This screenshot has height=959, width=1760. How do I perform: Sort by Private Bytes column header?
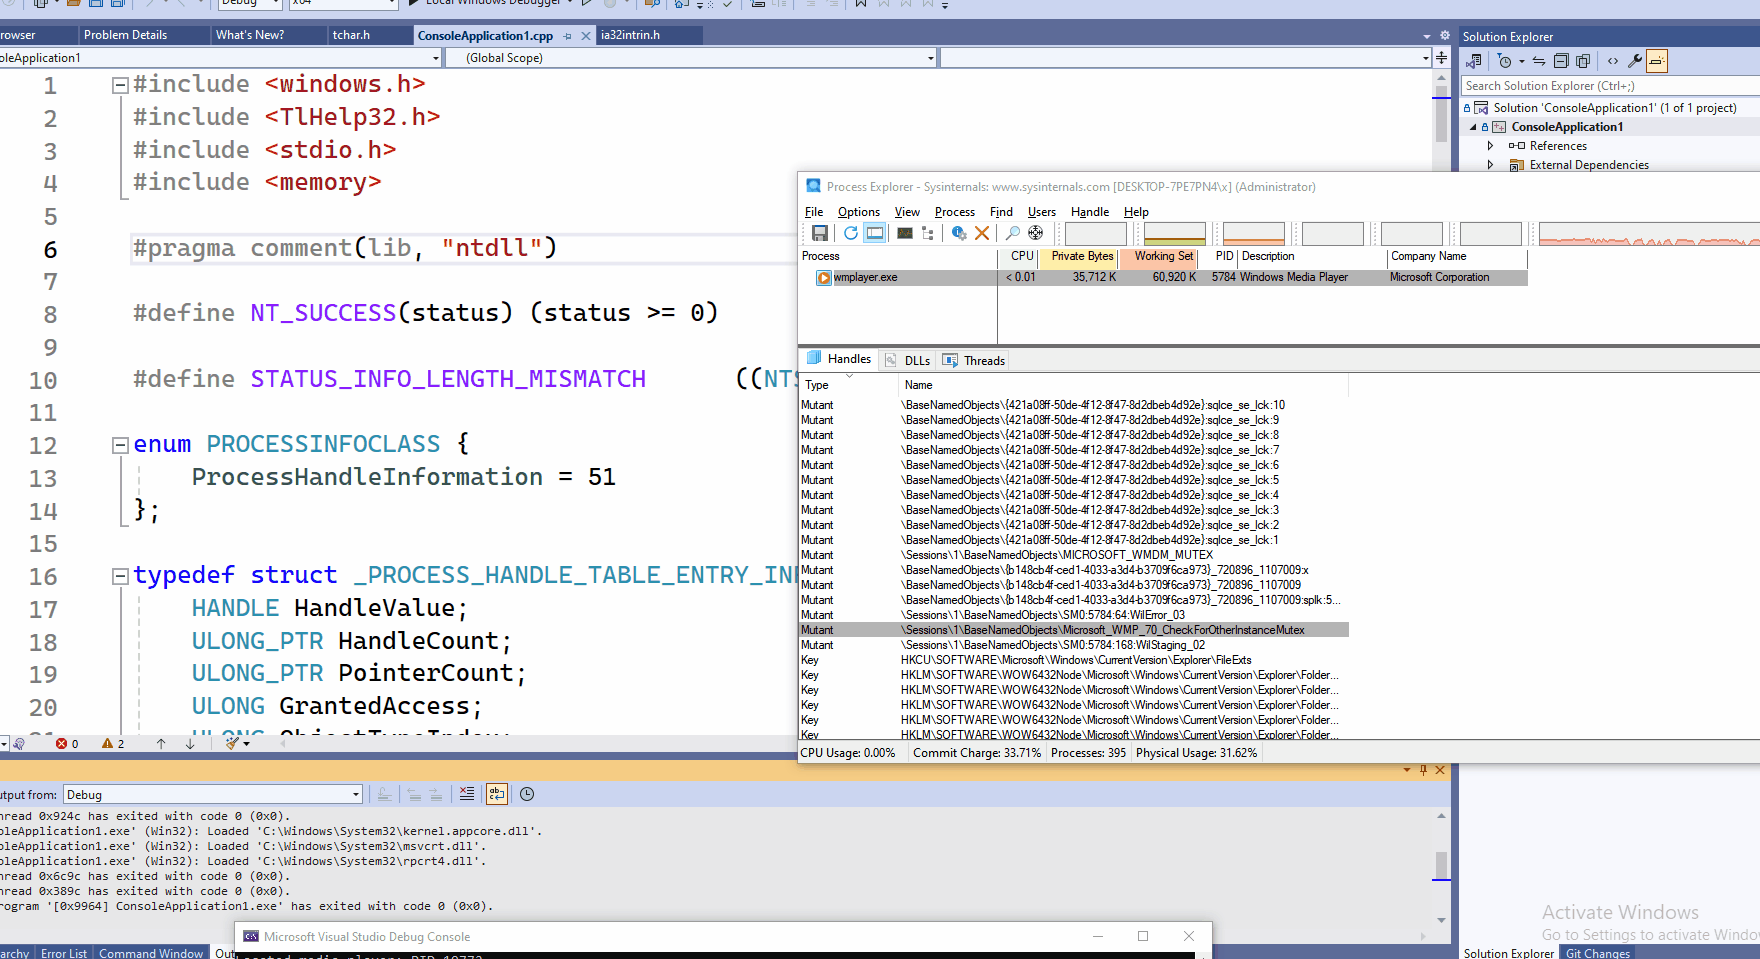1078,257
